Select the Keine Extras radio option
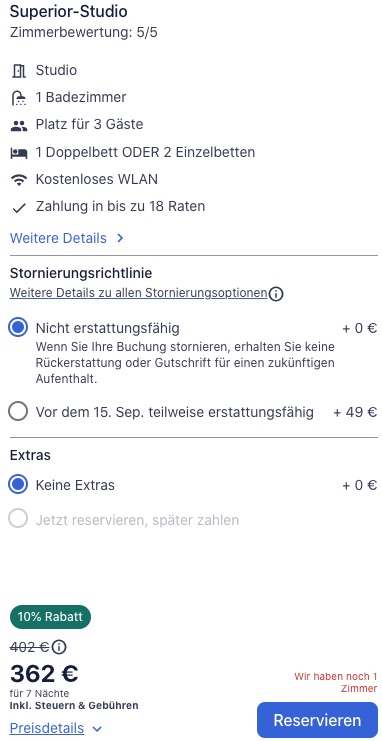This screenshot has height=741, width=382. coord(18,485)
